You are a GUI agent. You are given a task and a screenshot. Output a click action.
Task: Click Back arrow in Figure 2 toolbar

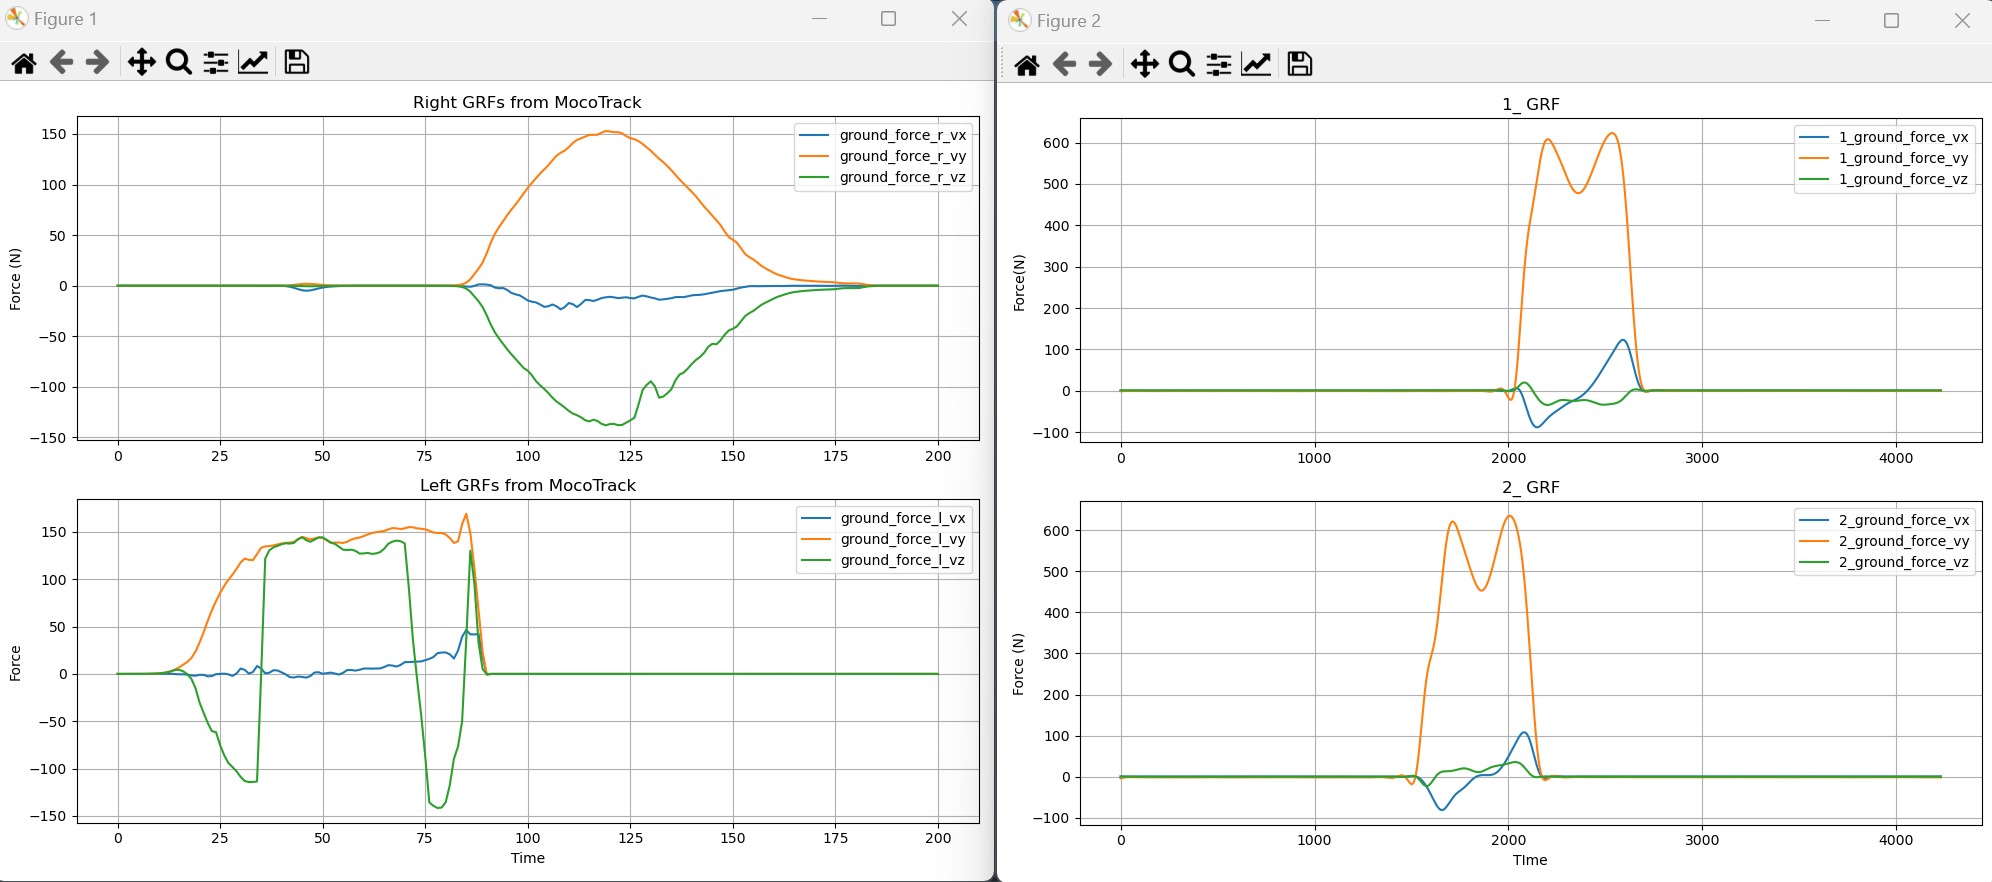click(1064, 65)
